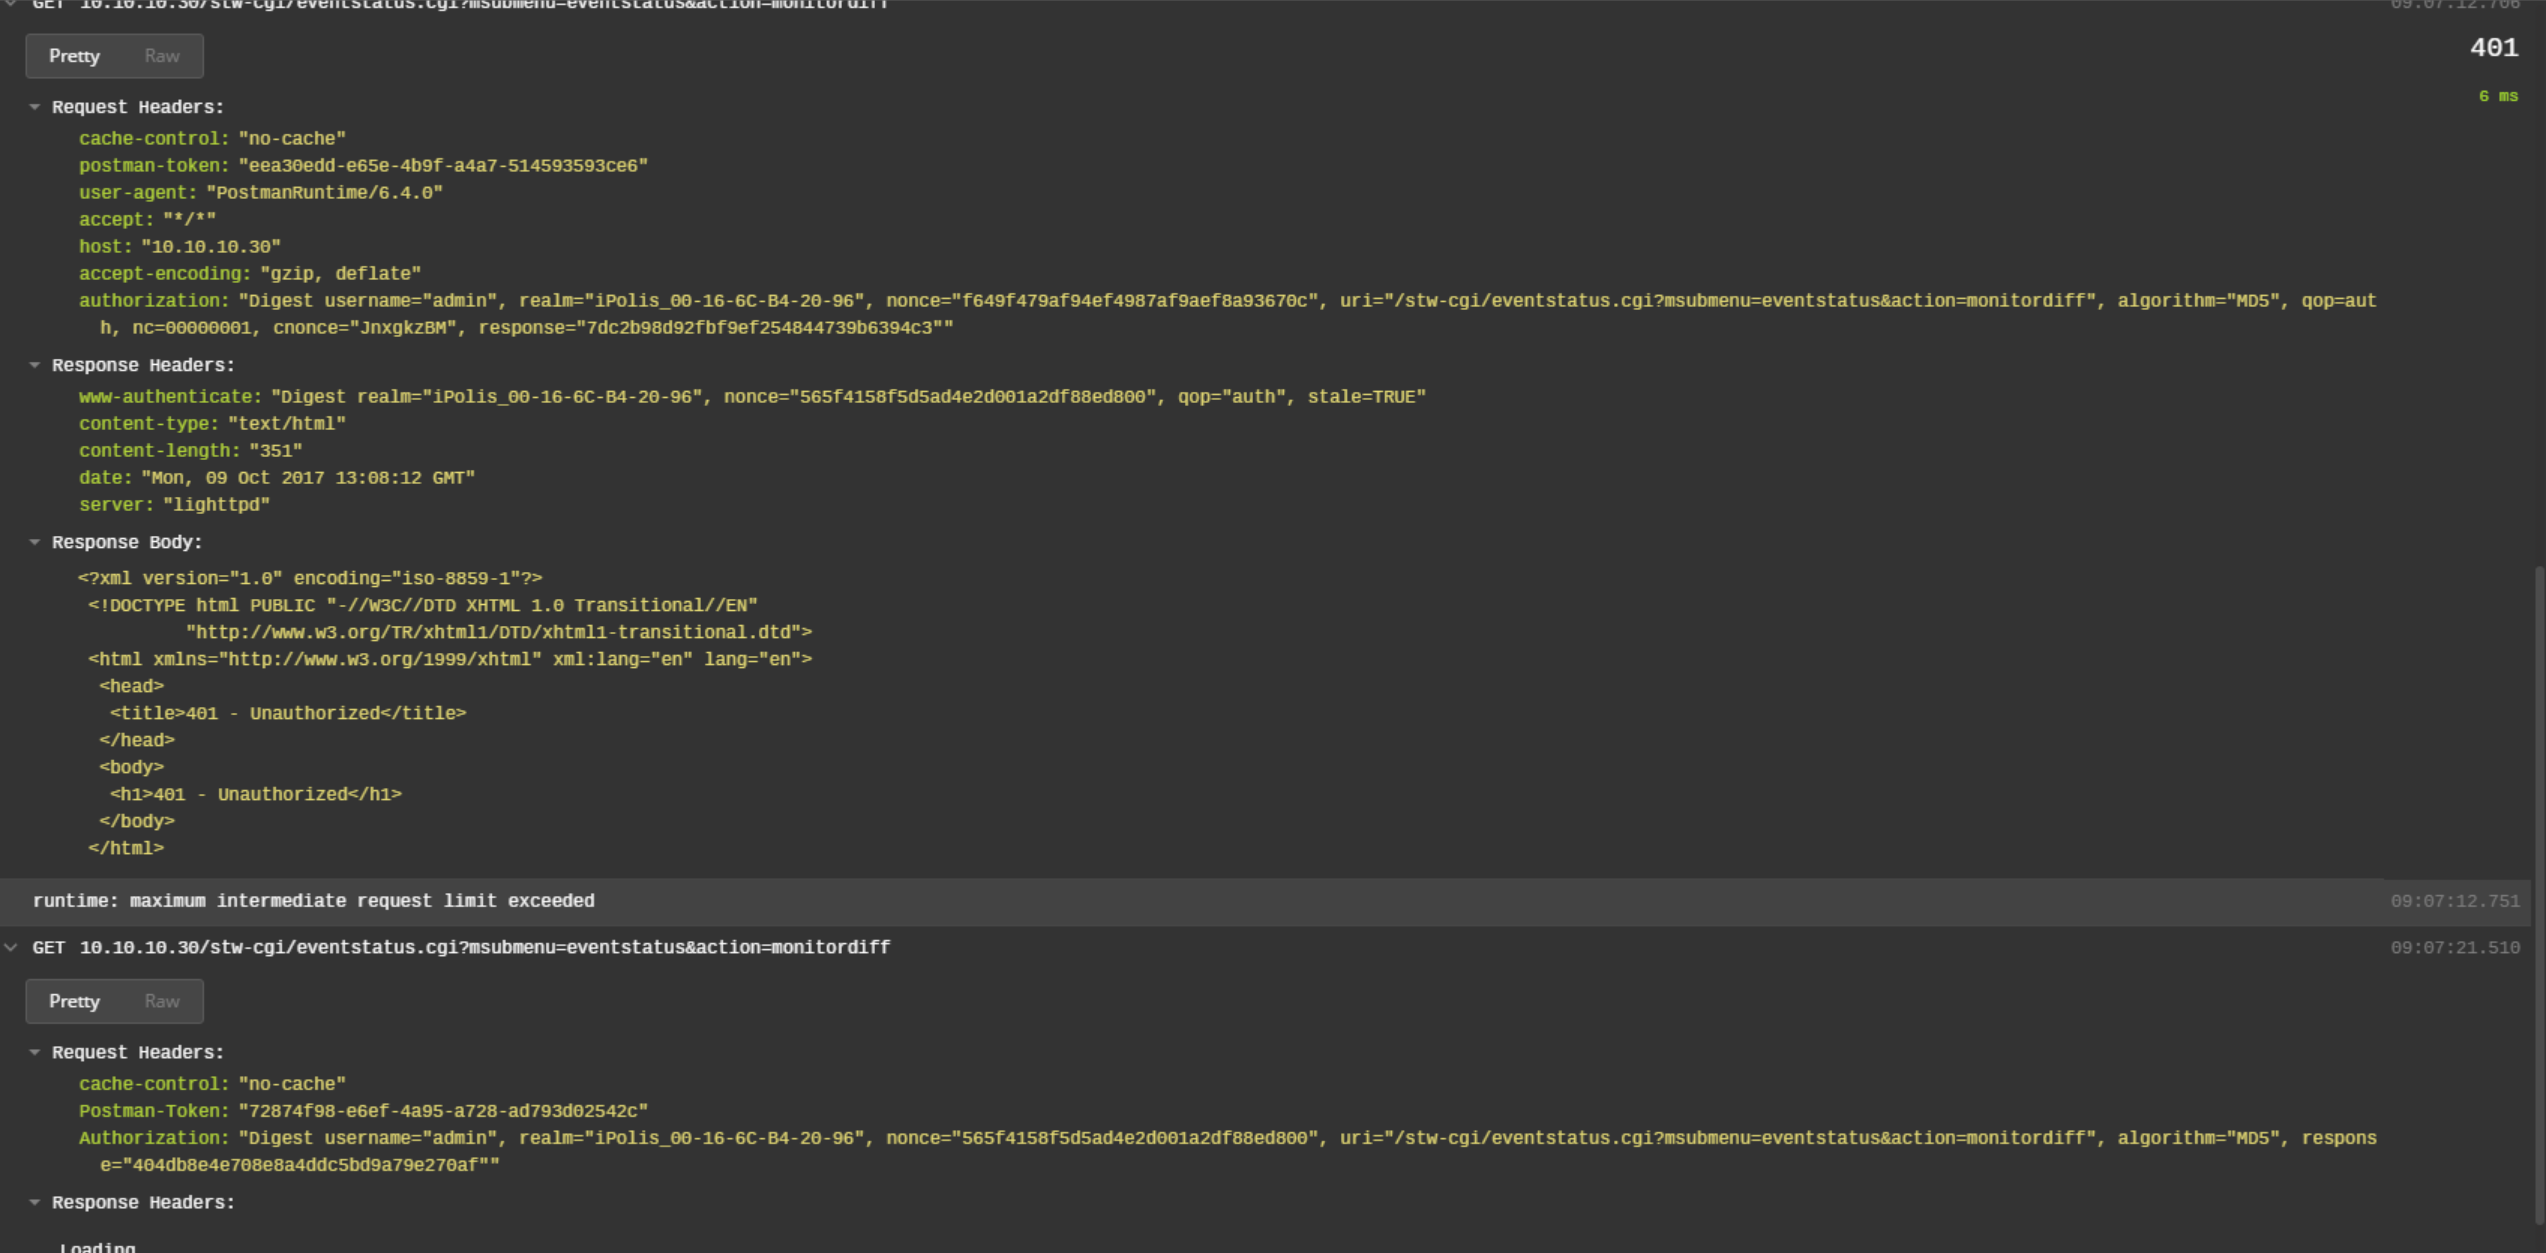Collapse the first GET eventstatus.cgi request entry
The height and width of the screenshot is (1253, 2546).
tap(10, 5)
